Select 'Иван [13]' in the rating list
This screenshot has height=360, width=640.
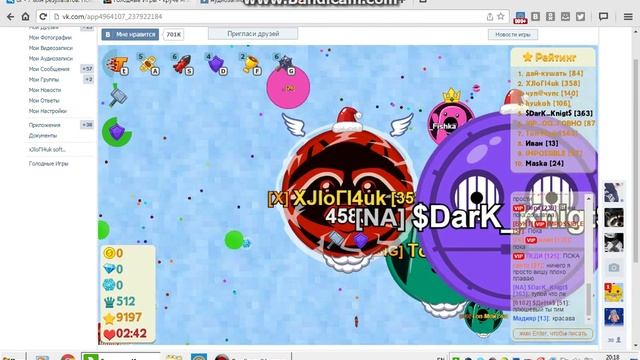(x=542, y=143)
